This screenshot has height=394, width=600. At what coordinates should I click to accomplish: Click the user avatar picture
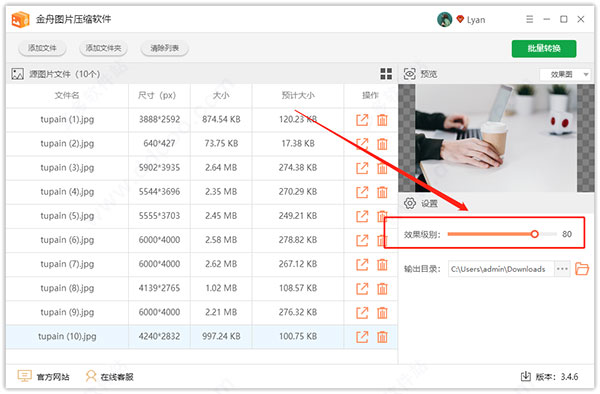pos(444,19)
